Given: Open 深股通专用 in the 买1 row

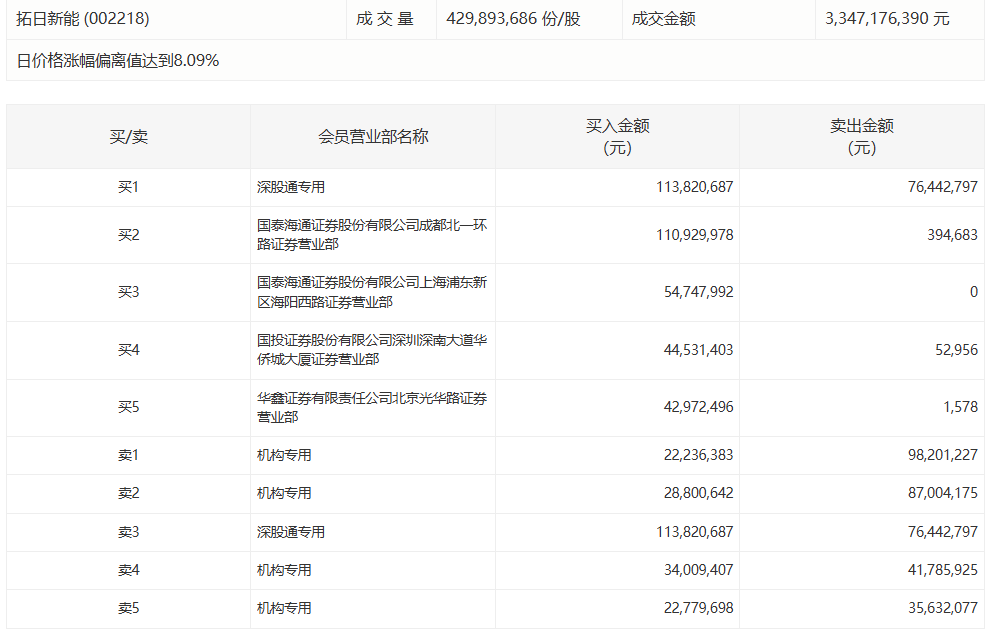Looking at the screenshot, I should pos(291,187).
